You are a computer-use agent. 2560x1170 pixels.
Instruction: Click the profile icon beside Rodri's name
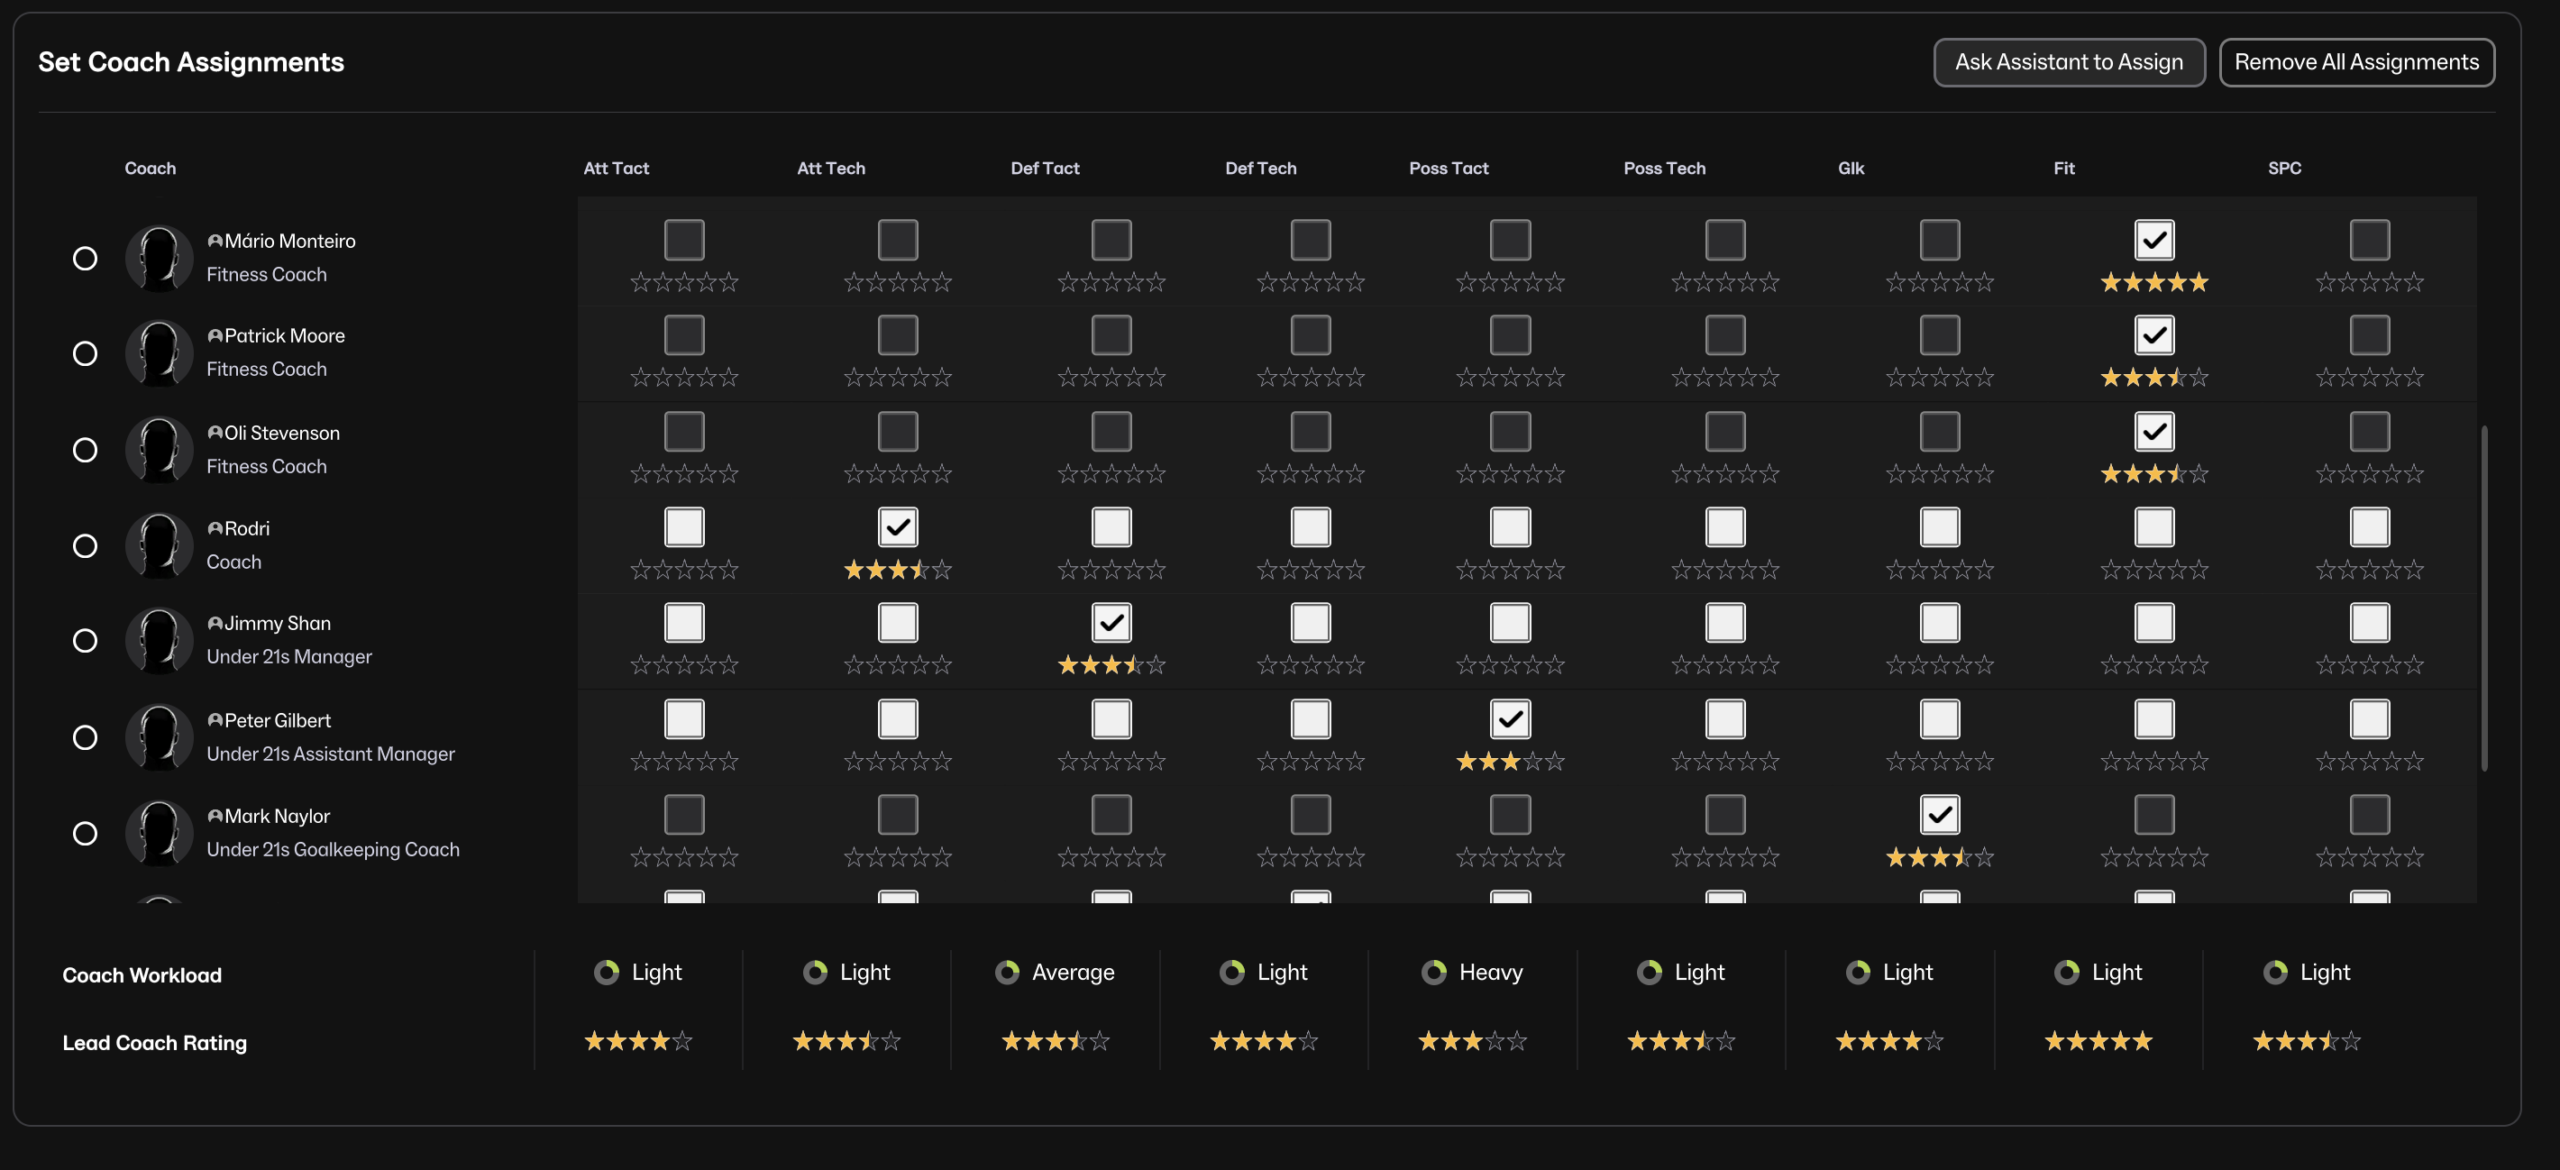[x=214, y=528]
